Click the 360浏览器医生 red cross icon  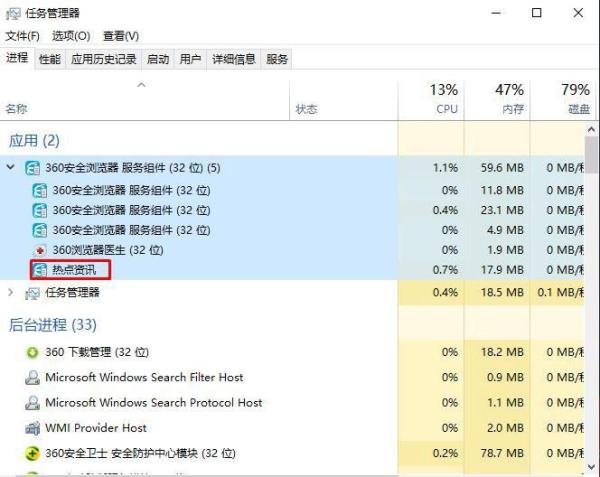tap(40, 251)
